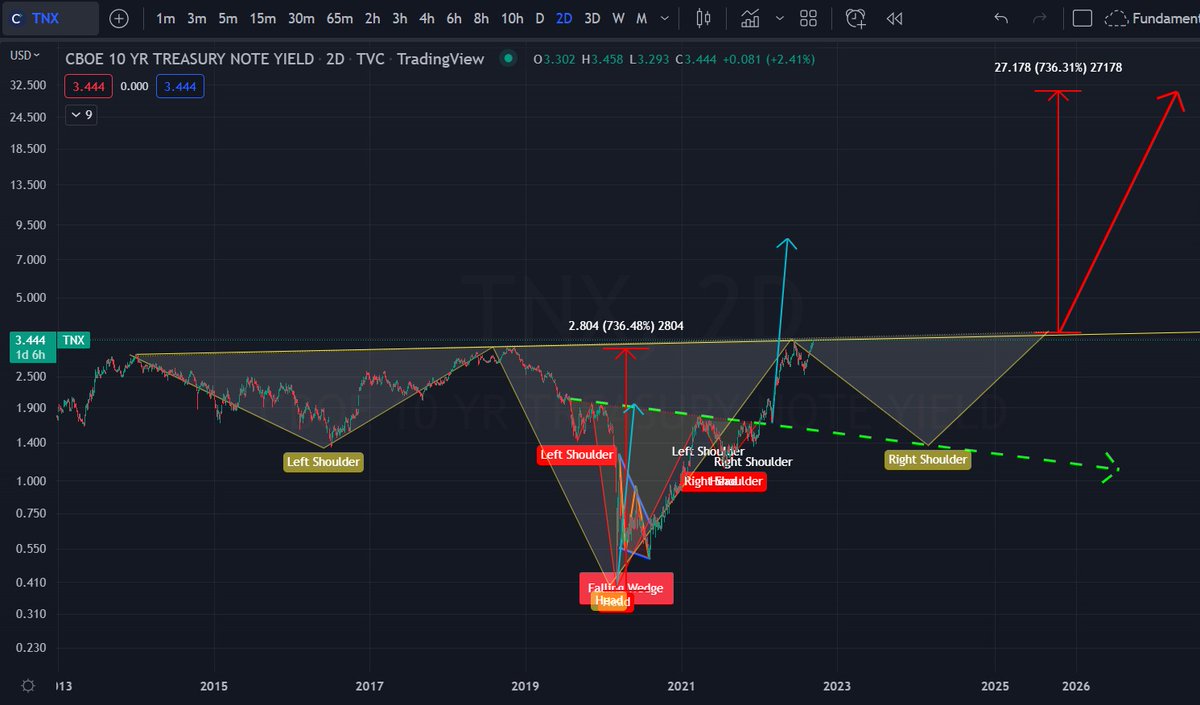
Task: Expand the time interval dropdown arrow
Action: tap(664, 18)
